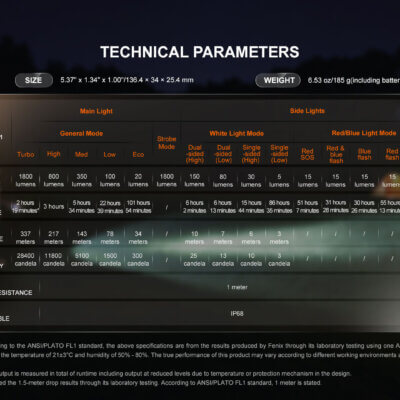Click the TECHNICAL PARAMETERS heading

click(200, 52)
